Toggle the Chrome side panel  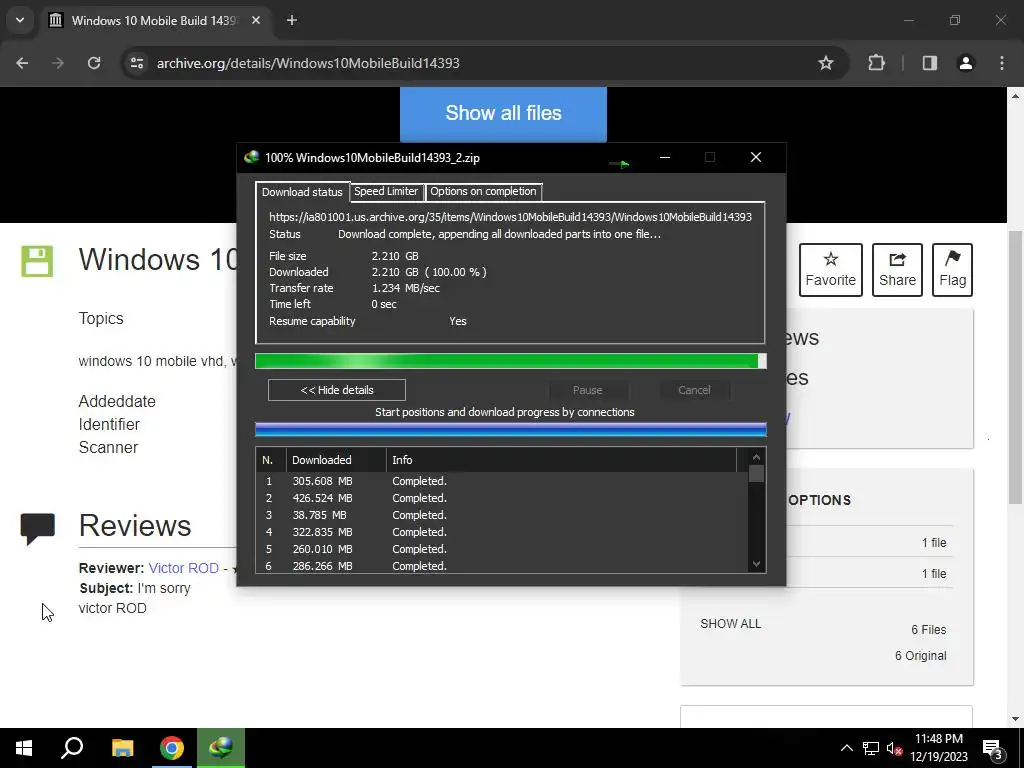(929, 63)
